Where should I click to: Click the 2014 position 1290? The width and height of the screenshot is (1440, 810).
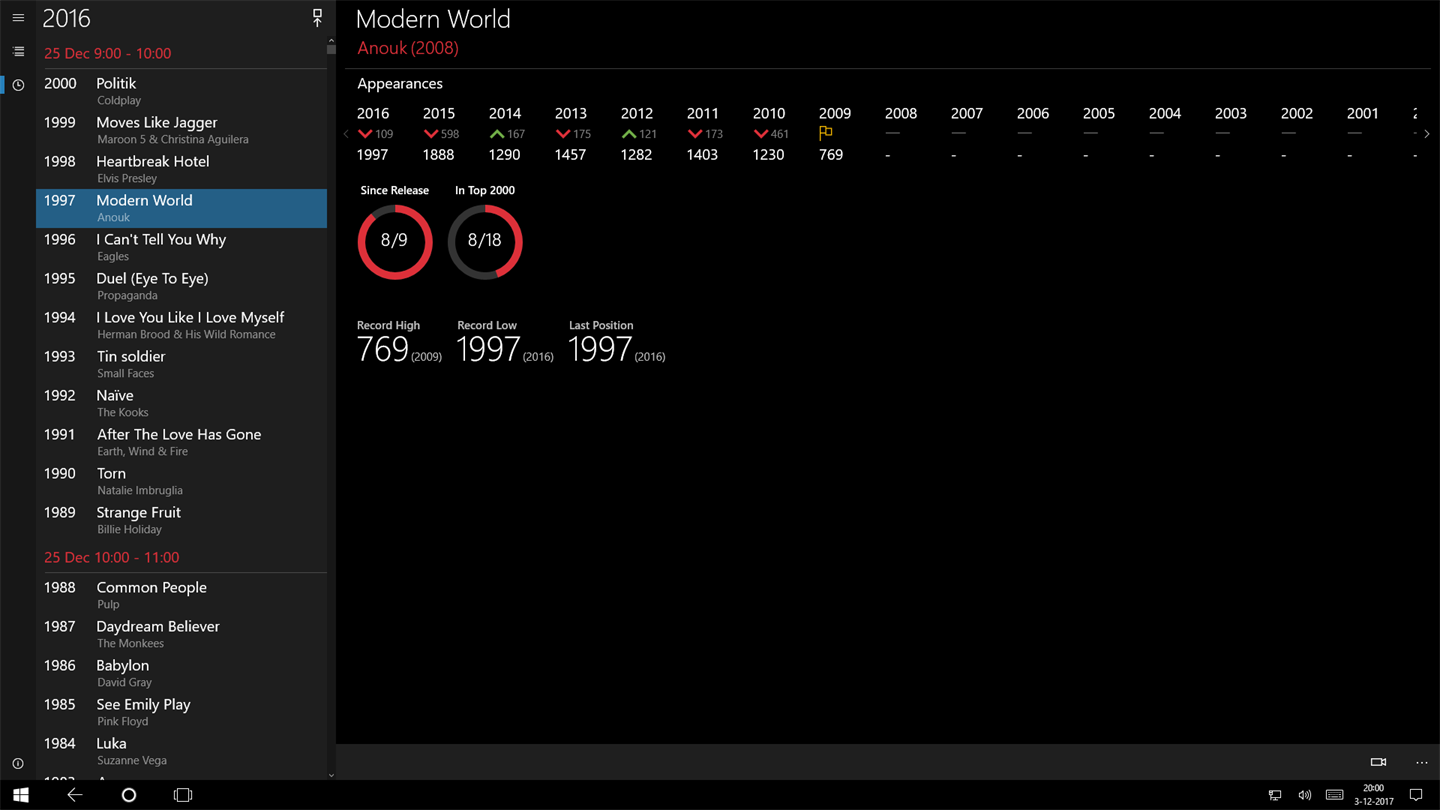(x=505, y=155)
